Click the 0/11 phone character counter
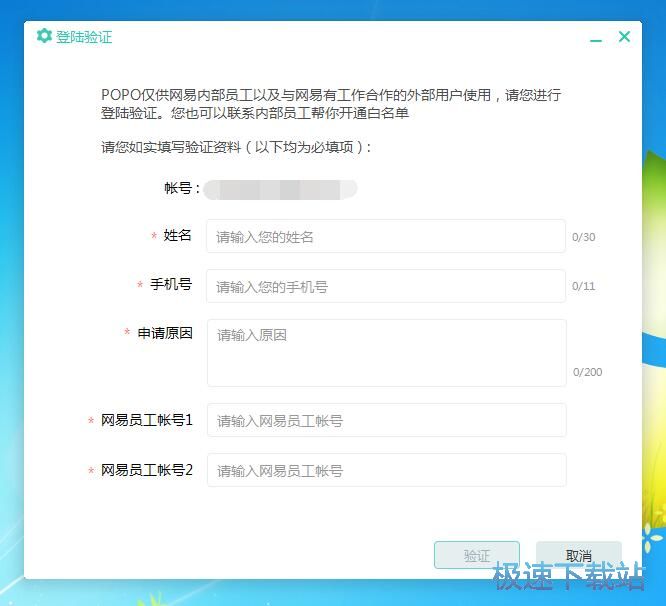 pyautogui.click(x=583, y=287)
